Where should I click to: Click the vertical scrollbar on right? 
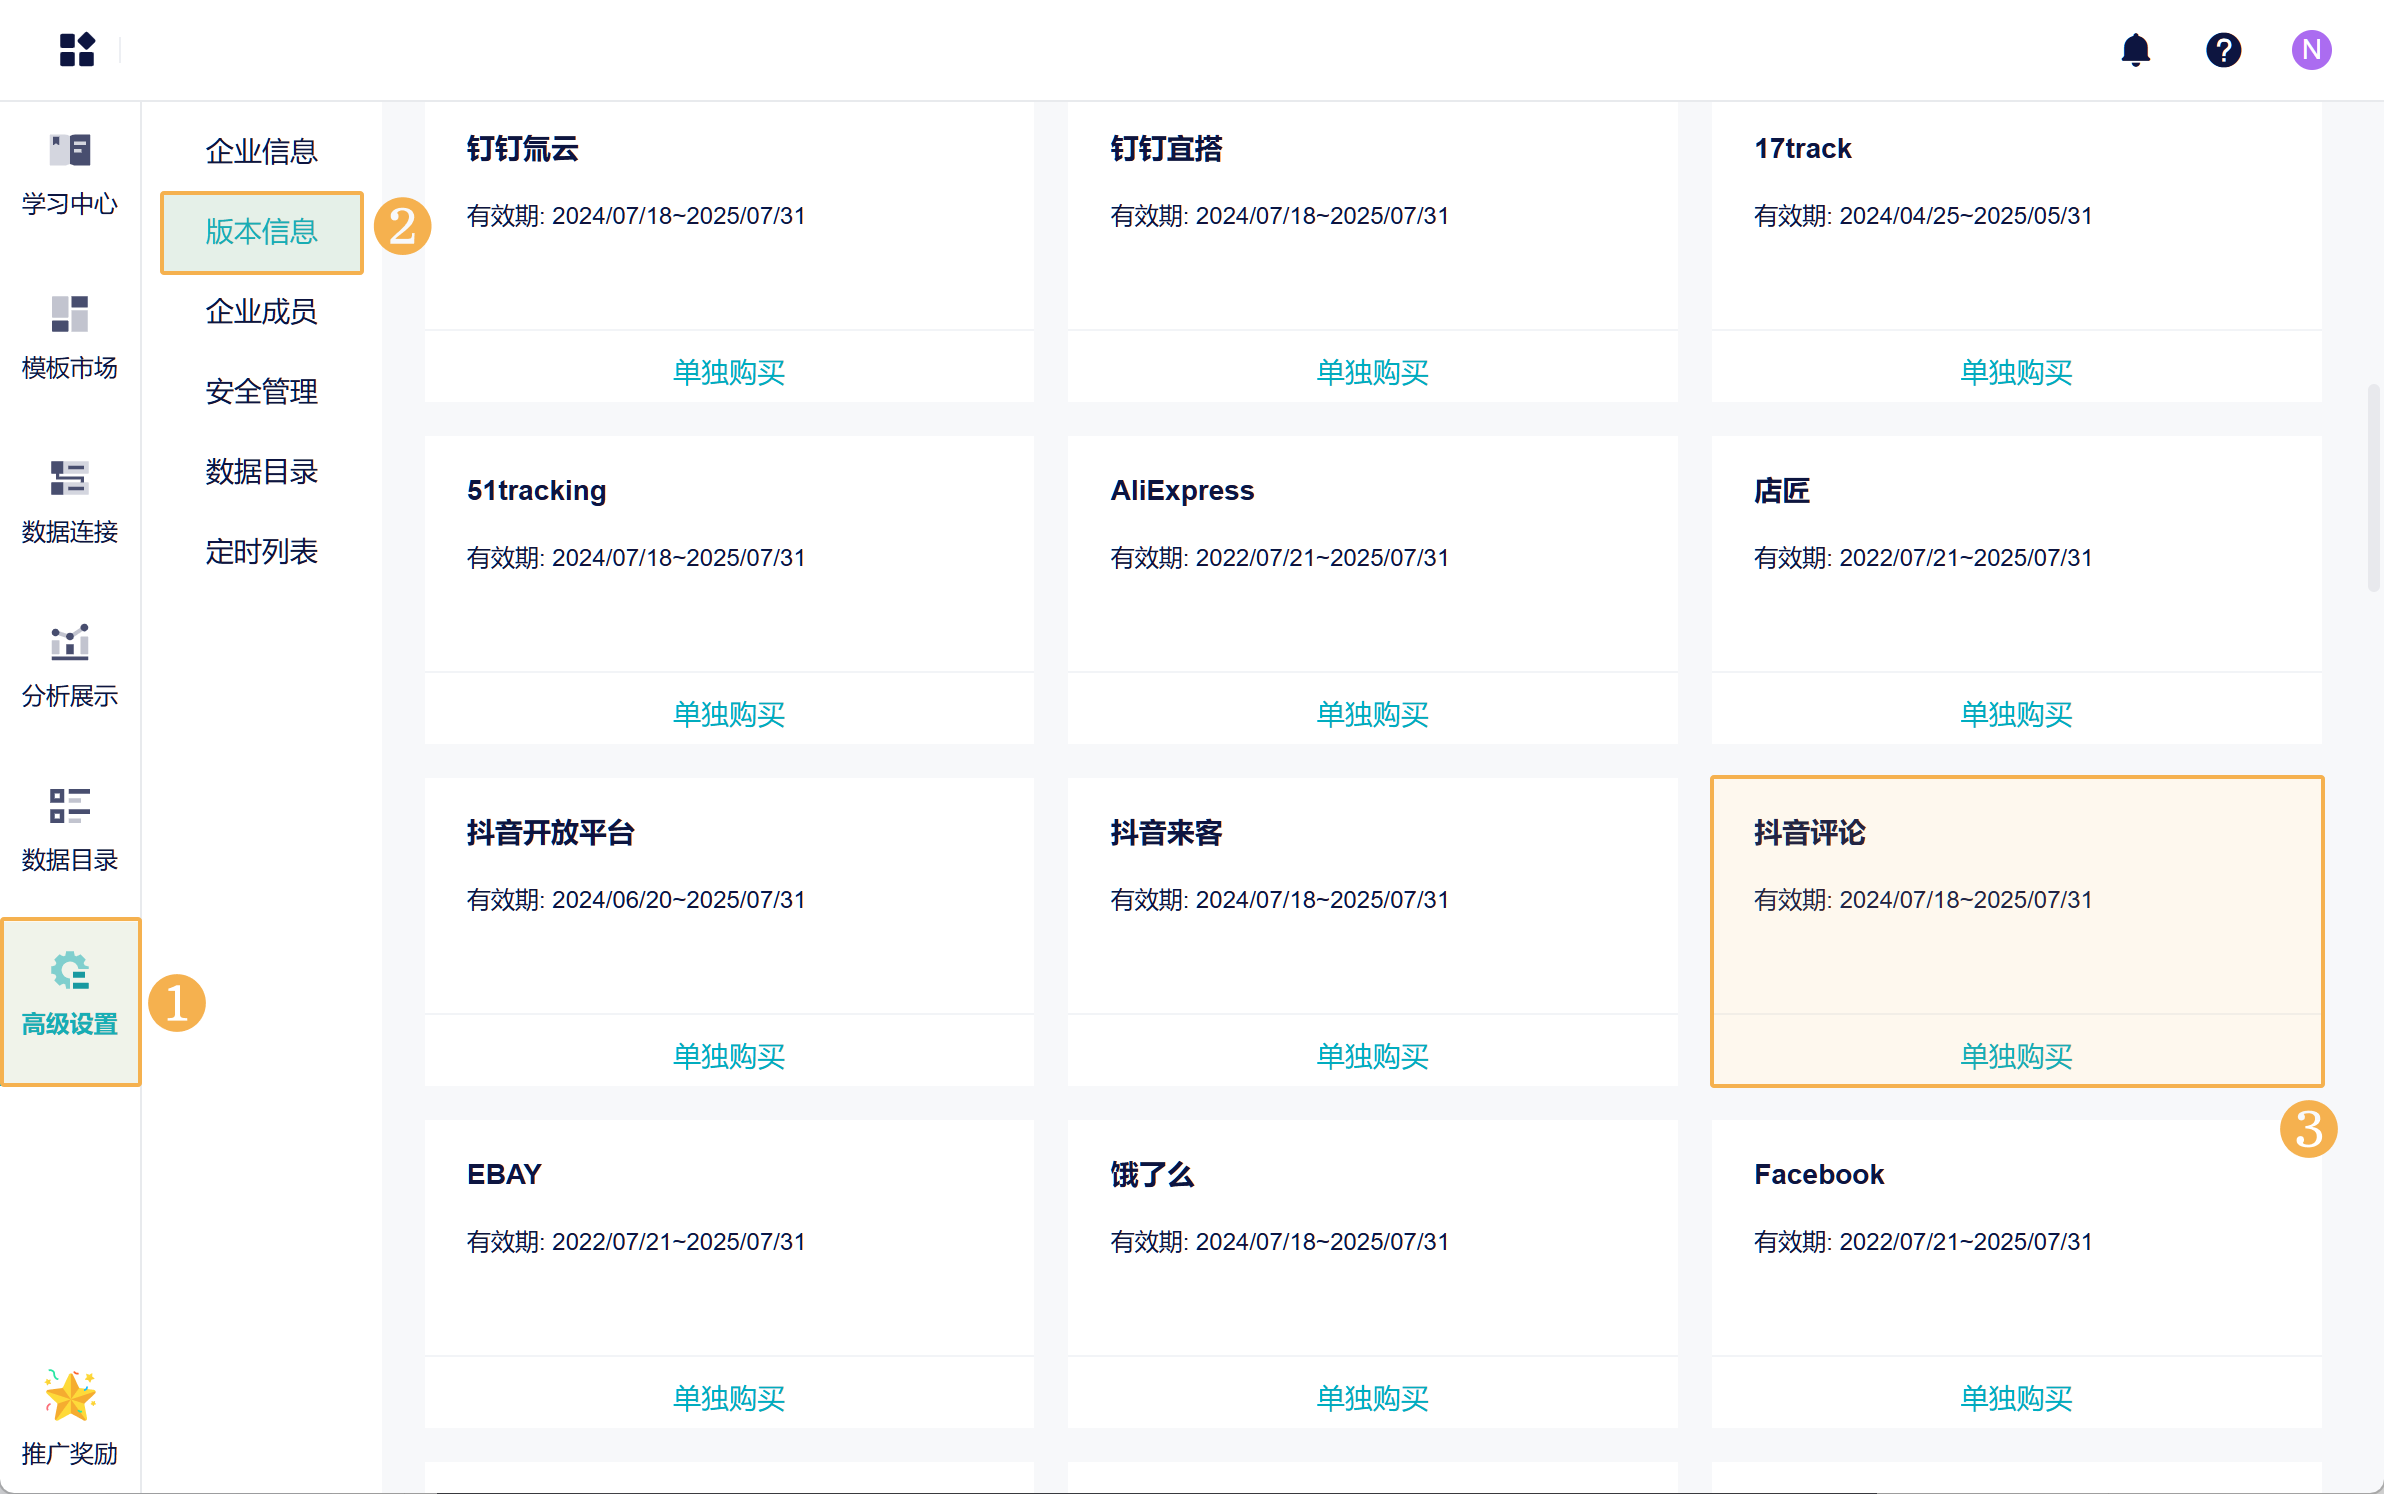2372,488
